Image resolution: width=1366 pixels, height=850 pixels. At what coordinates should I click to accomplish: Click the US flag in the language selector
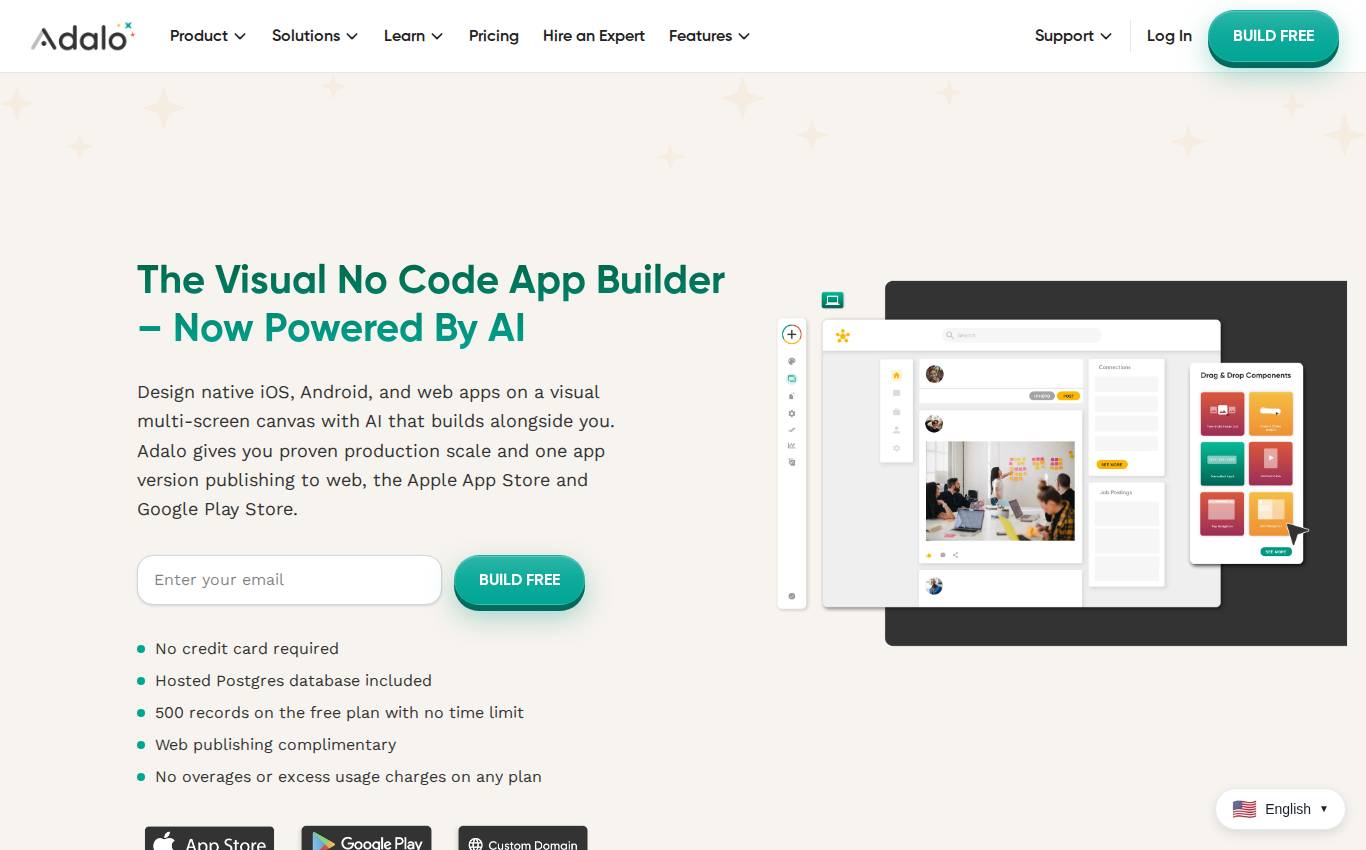[x=1244, y=809]
